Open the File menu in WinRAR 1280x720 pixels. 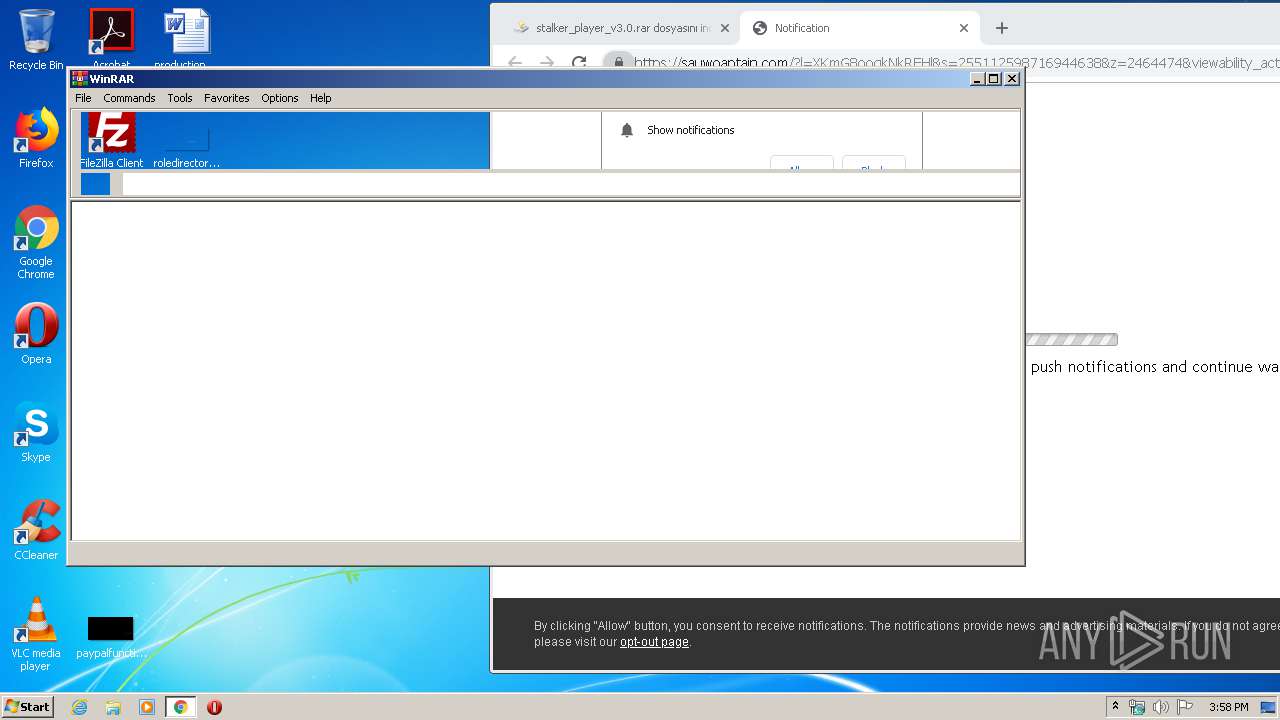point(83,98)
